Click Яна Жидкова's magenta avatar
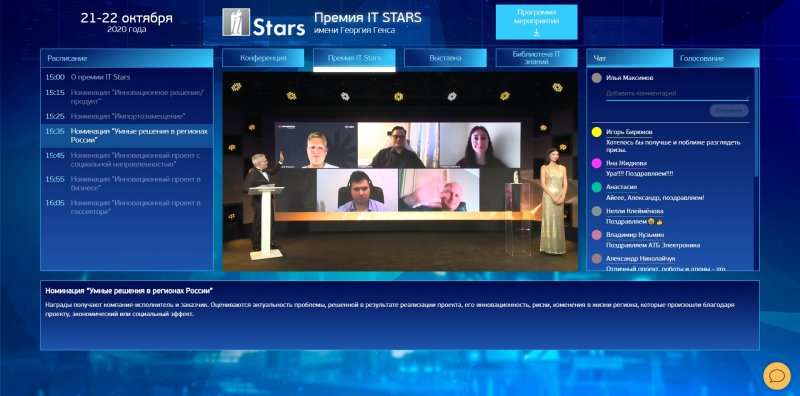The image size is (800, 396). click(x=596, y=163)
